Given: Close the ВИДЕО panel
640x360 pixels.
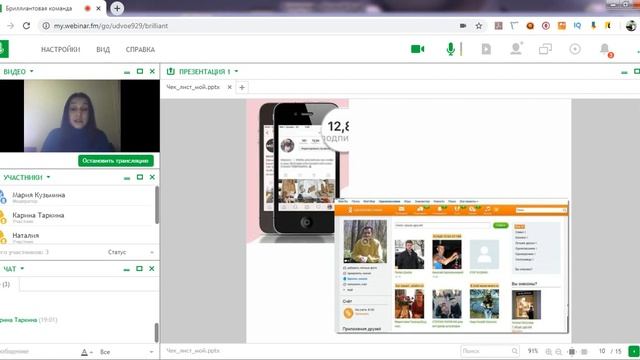Looking at the screenshot, I should [152, 71].
